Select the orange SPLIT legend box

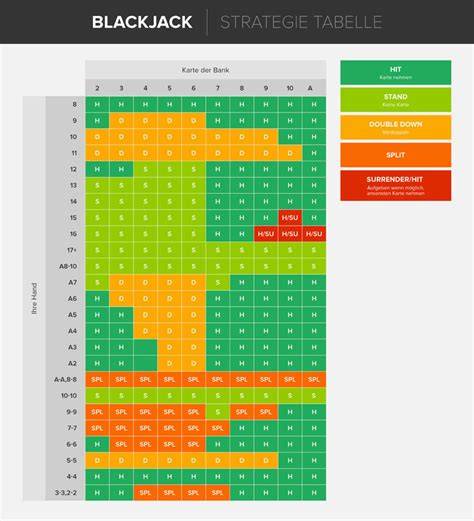tap(396, 155)
